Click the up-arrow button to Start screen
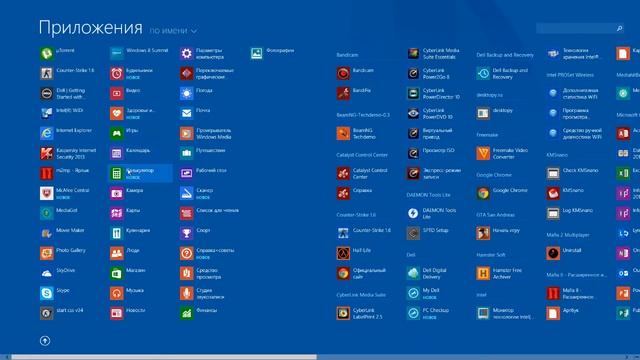640x360 pixels. point(45,340)
